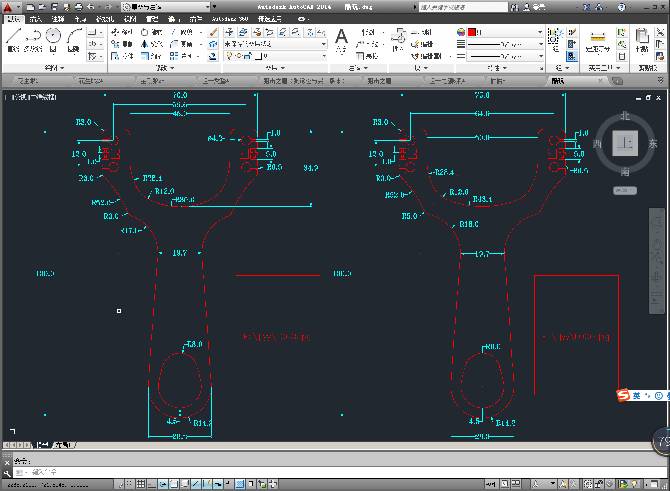Activate the Copy tool in Modify panel
The width and height of the screenshot is (670, 491).
tap(121, 44)
